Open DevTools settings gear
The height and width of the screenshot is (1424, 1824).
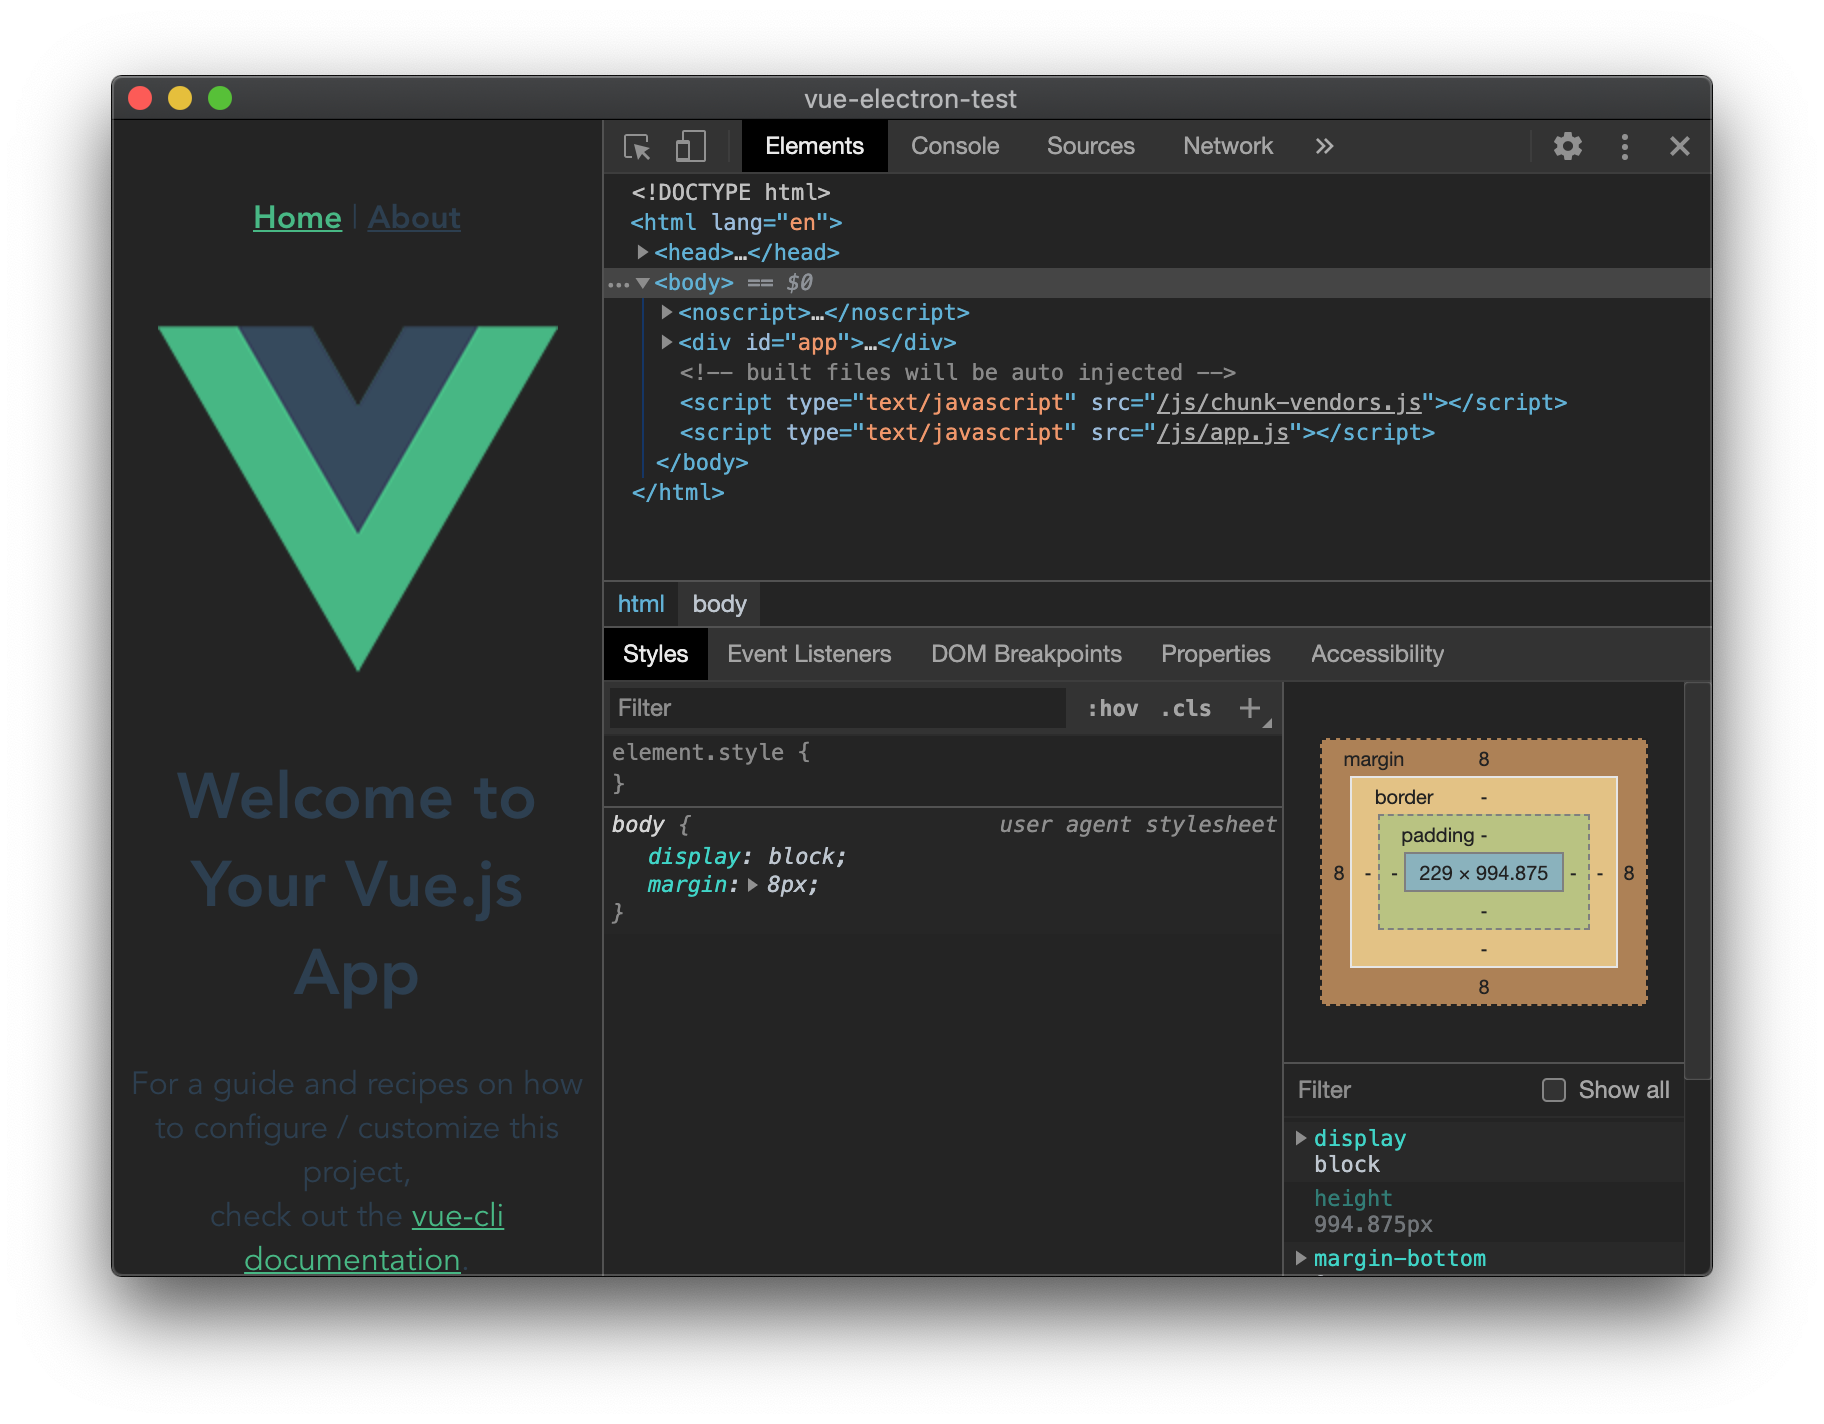point(1567,146)
